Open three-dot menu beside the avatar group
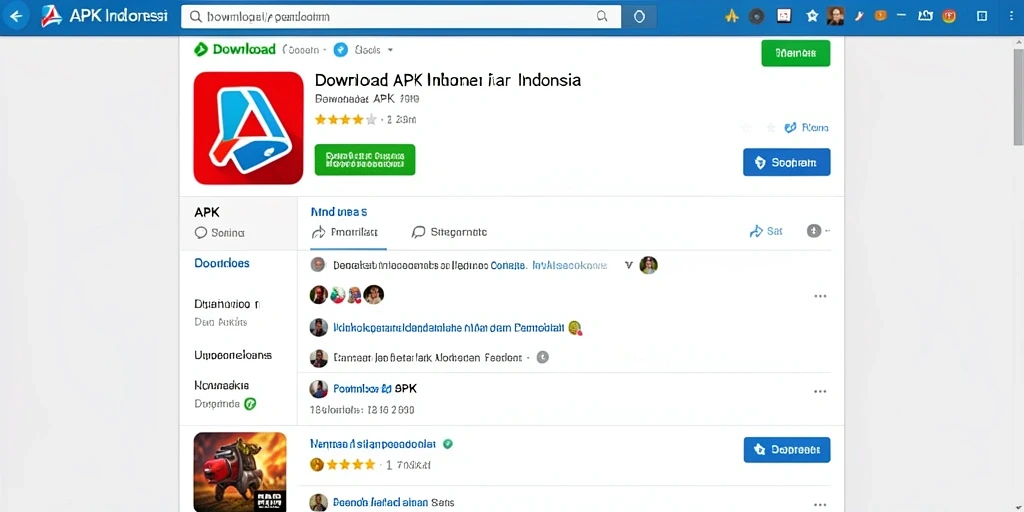Image resolution: width=1024 pixels, height=512 pixels. [820, 296]
